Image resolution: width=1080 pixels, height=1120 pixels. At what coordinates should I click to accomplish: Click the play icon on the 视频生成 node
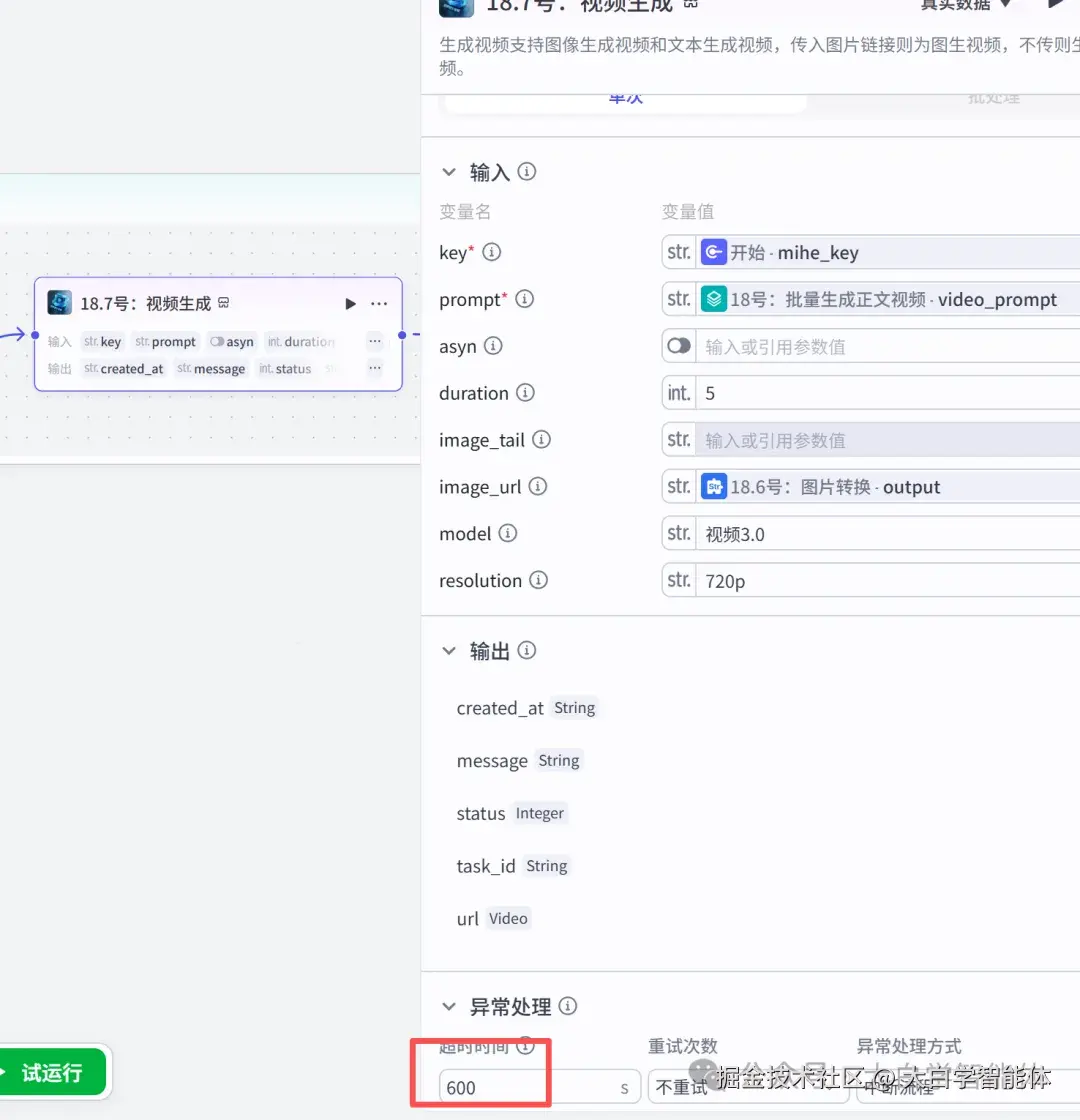[350, 302]
